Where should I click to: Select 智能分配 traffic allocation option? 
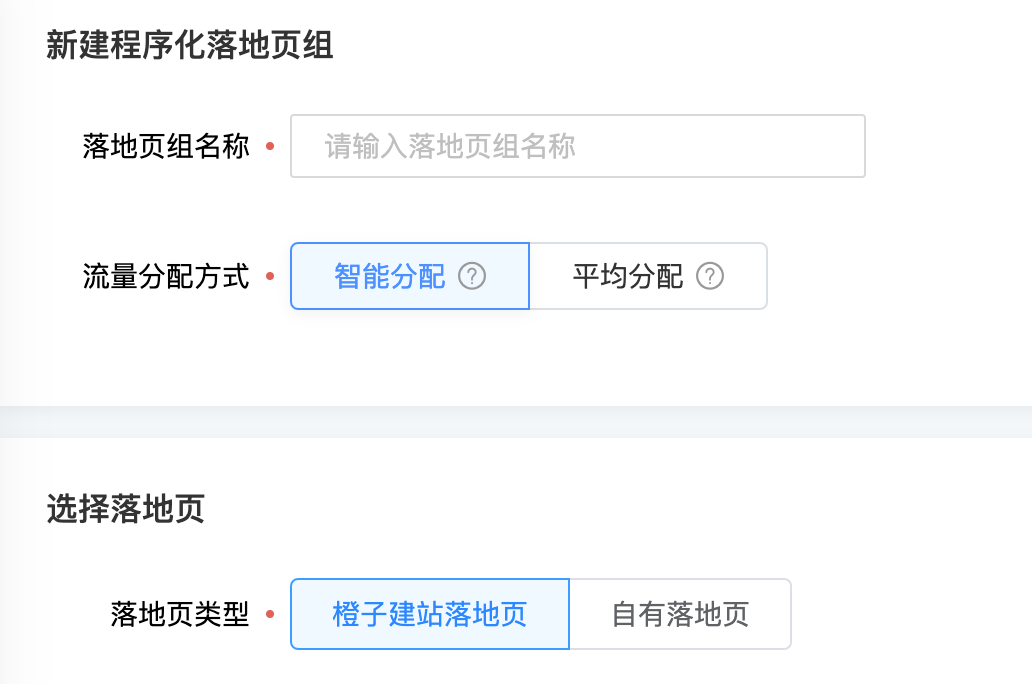click(409, 276)
